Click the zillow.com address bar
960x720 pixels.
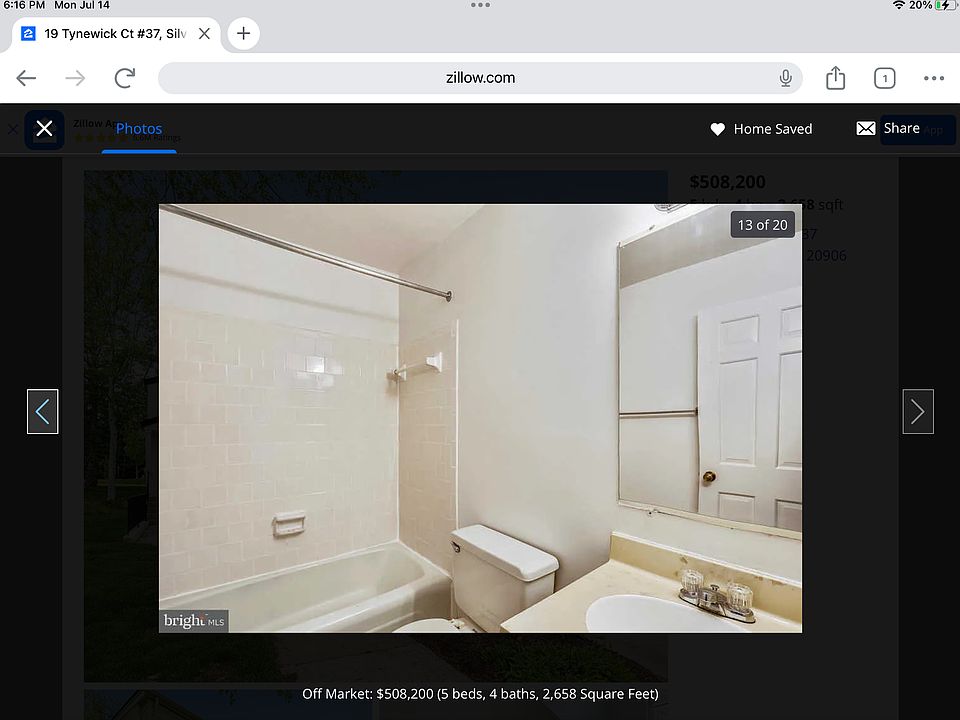coord(480,78)
